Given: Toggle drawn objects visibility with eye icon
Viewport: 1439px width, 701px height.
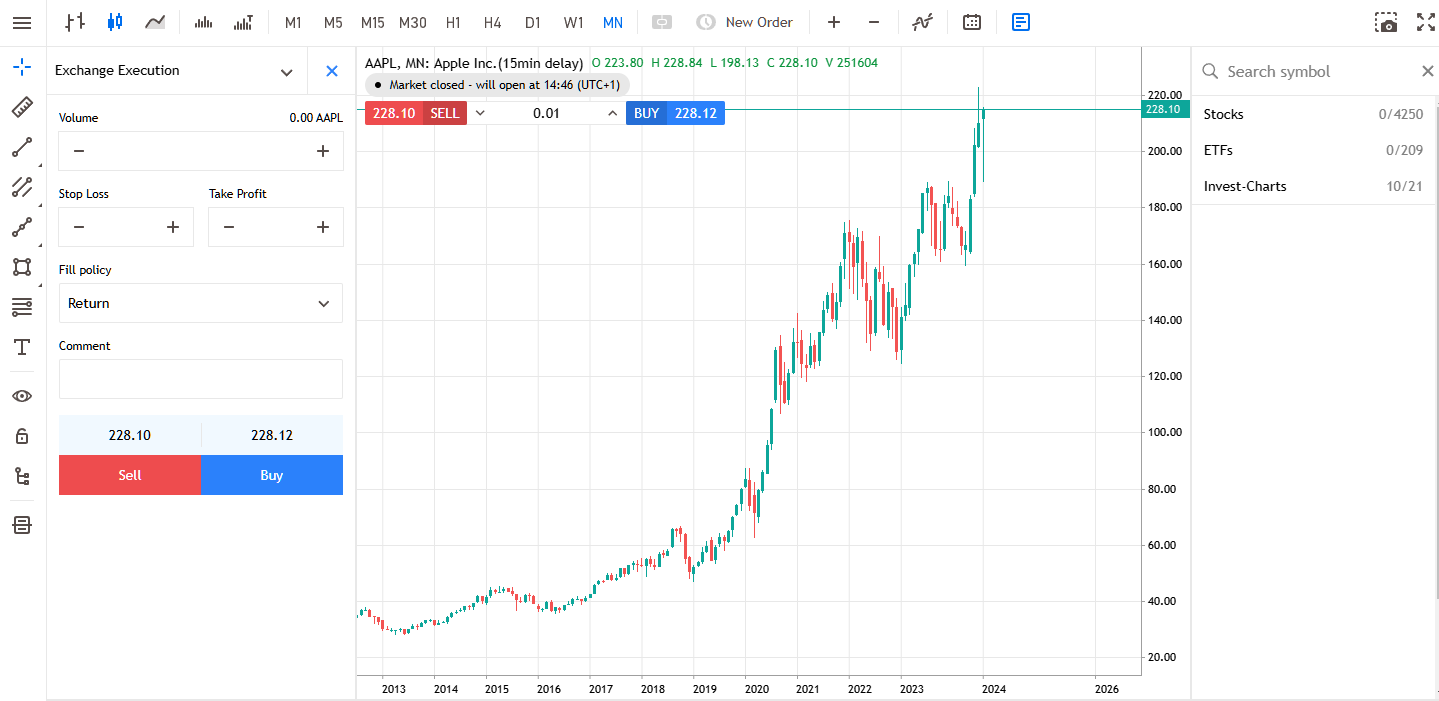Looking at the screenshot, I should 22,395.
